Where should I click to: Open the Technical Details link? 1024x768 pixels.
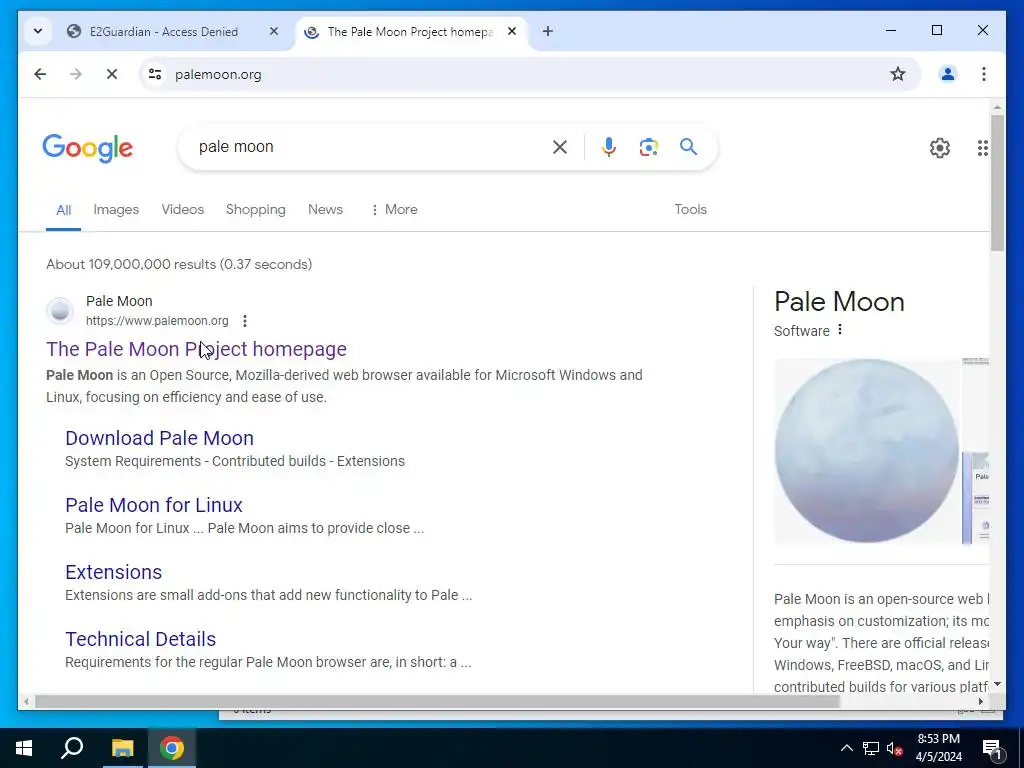[x=140, y=639]
